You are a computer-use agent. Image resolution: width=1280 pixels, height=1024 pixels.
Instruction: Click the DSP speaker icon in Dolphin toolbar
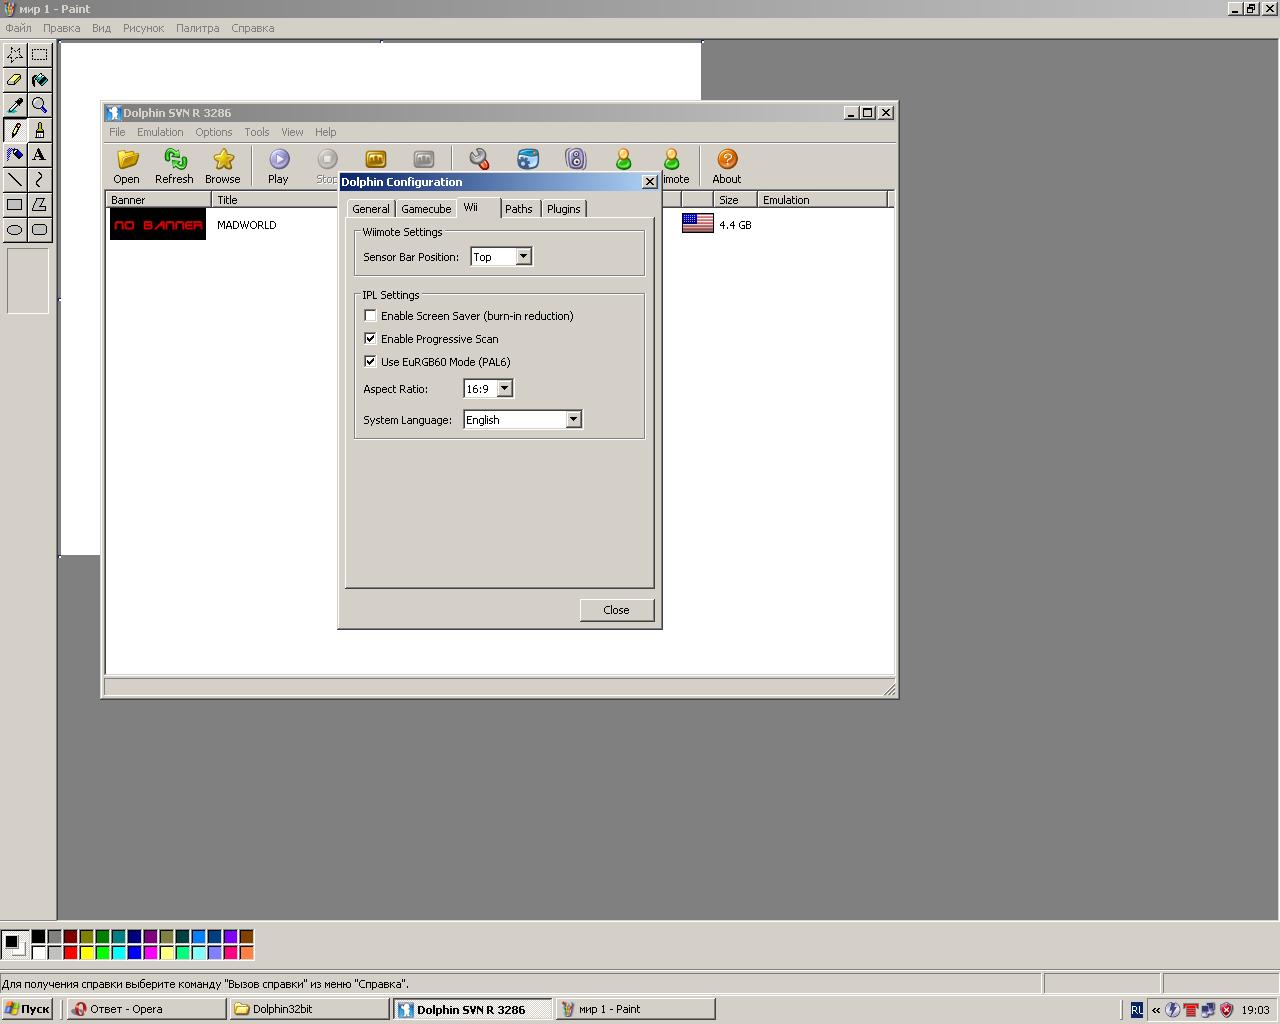(575, 159)
